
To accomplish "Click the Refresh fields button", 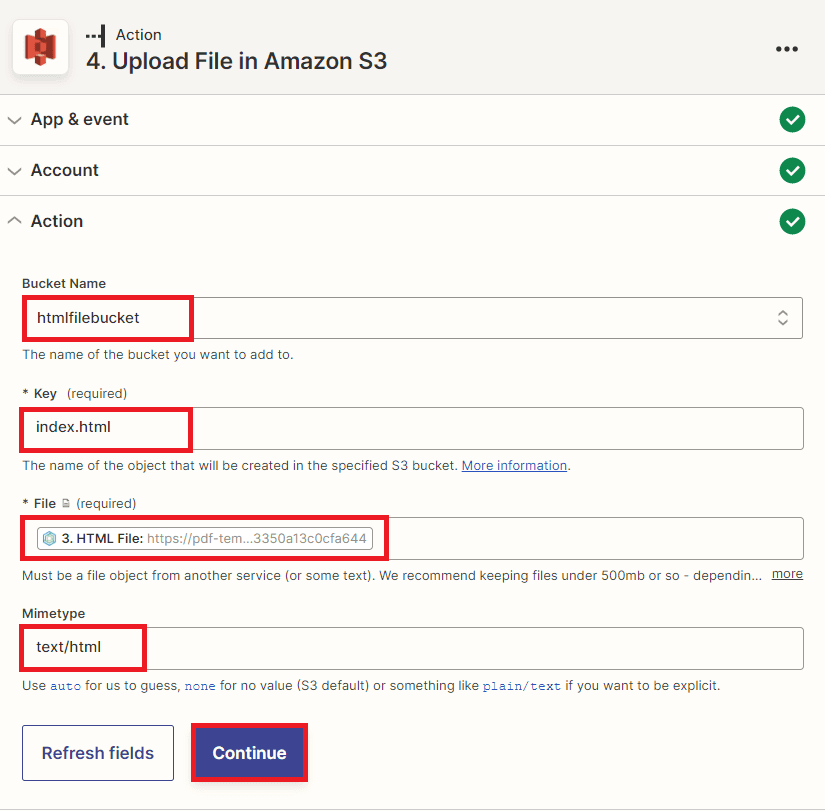I will [98, 753].
